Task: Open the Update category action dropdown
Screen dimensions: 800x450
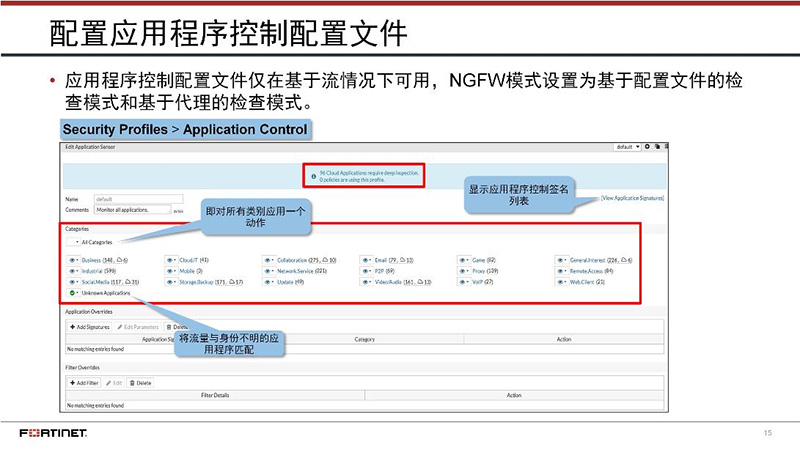Action: 269,282
